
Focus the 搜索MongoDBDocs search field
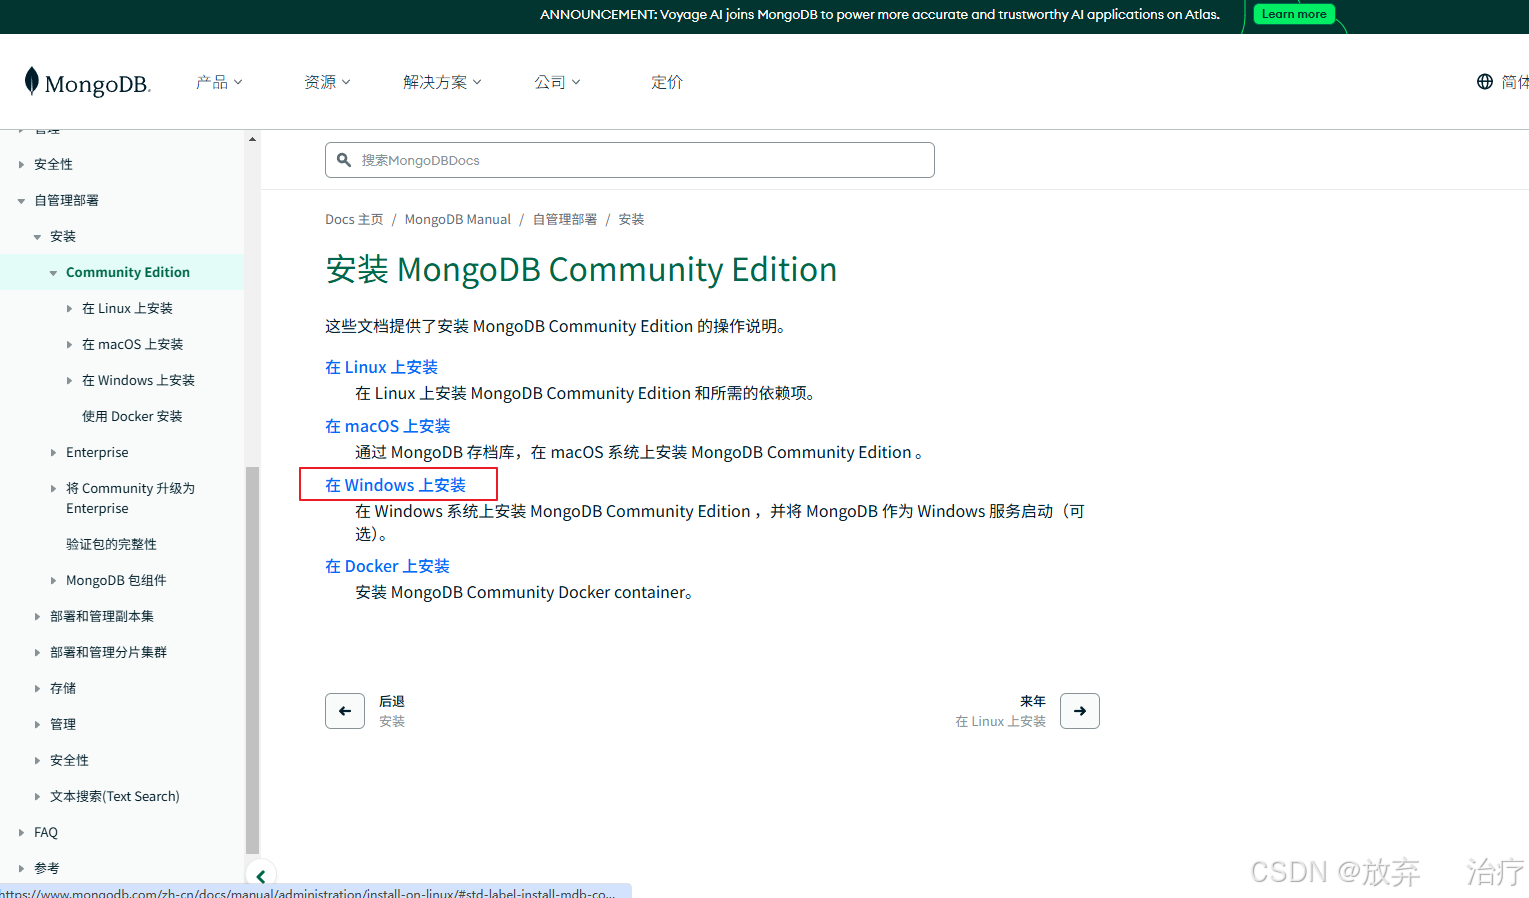point(630,160)
